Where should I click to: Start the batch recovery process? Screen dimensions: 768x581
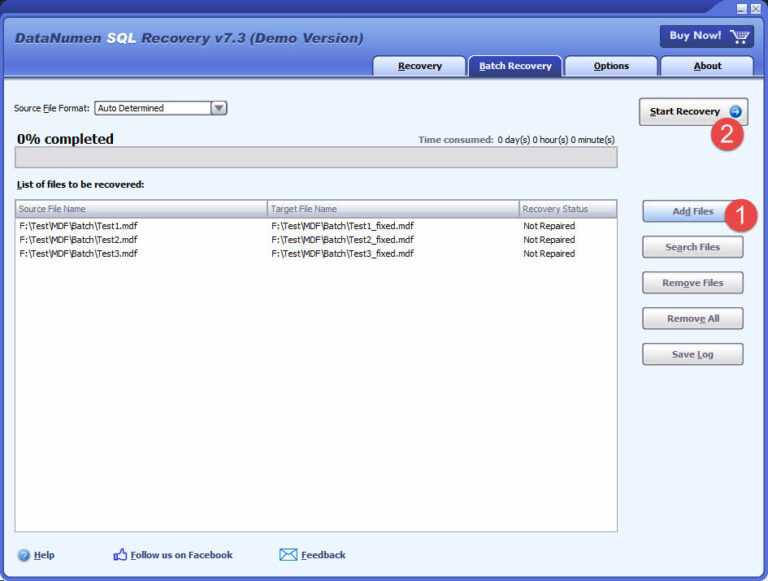(x=693, y=112)
